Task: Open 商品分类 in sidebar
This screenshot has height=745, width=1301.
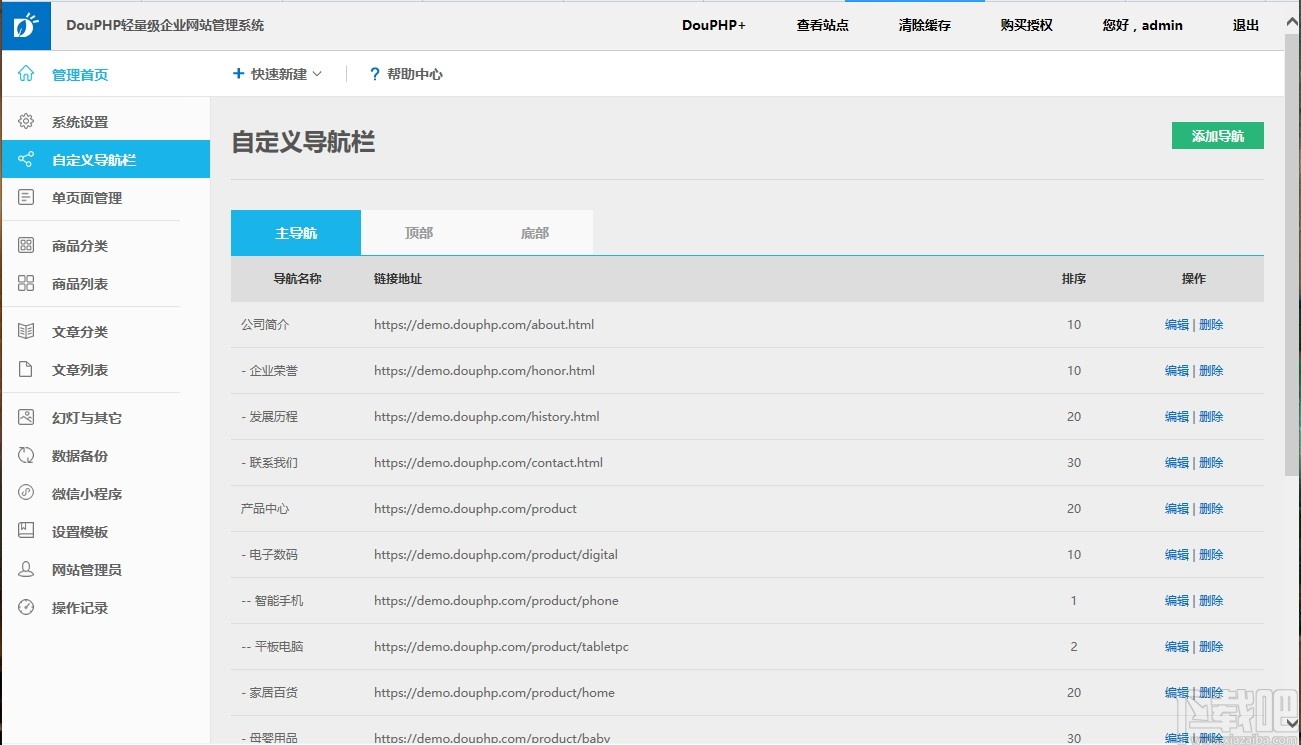Action: 80,246
